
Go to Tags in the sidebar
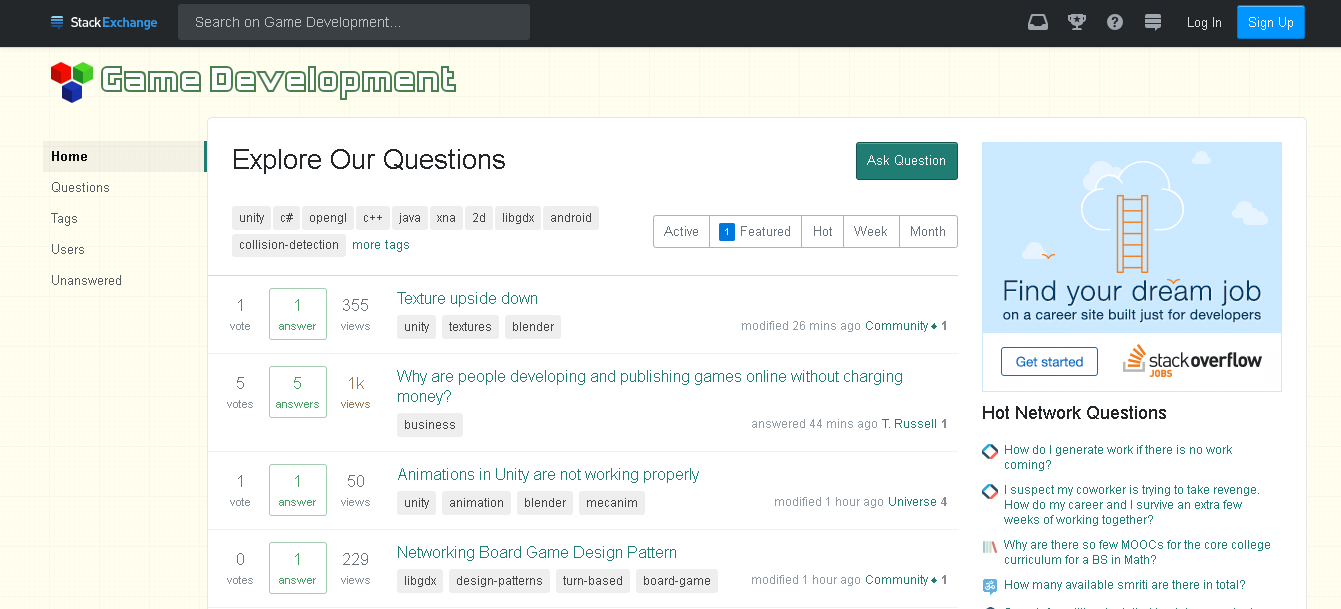point(64,219)
